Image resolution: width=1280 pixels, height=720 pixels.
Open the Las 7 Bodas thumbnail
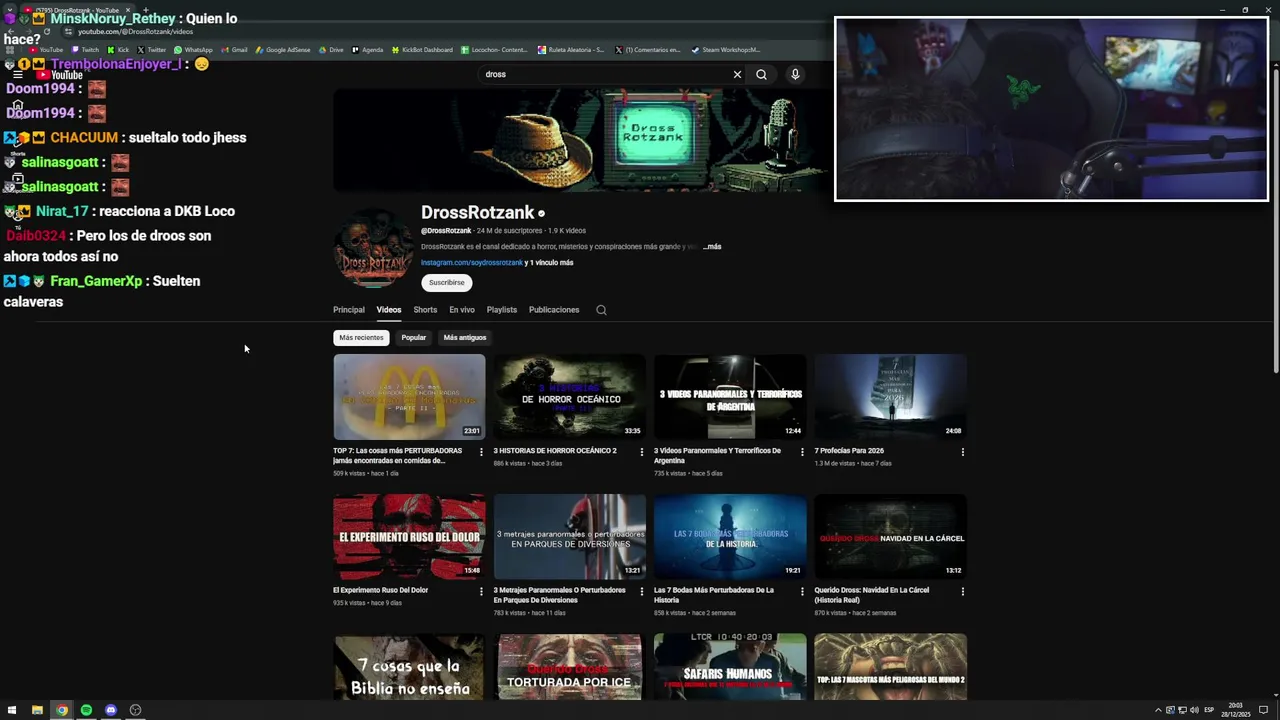(x=730, y=537)
